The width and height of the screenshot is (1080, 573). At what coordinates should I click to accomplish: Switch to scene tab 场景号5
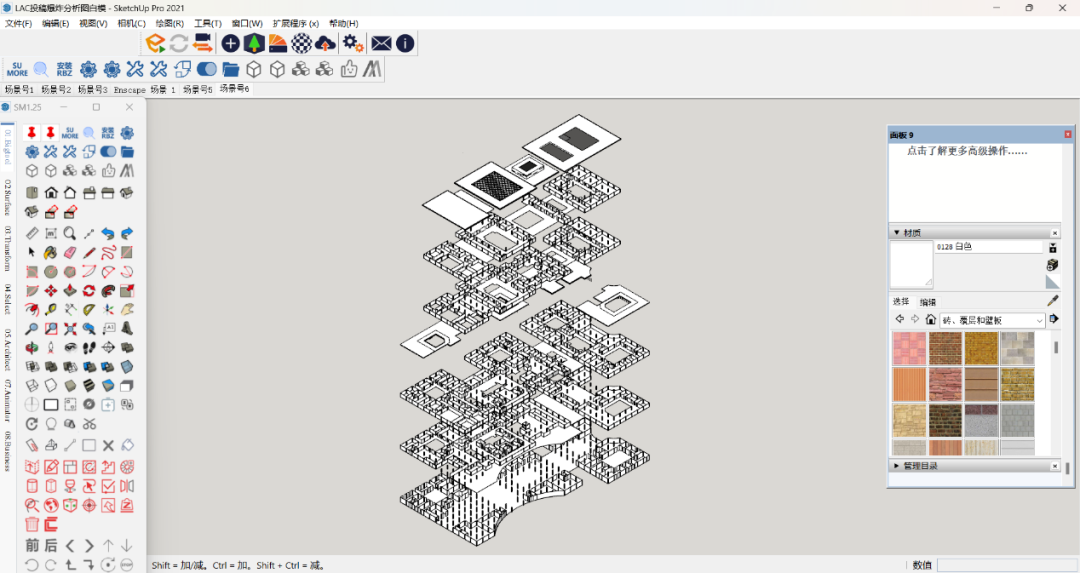tap(198, 90)
